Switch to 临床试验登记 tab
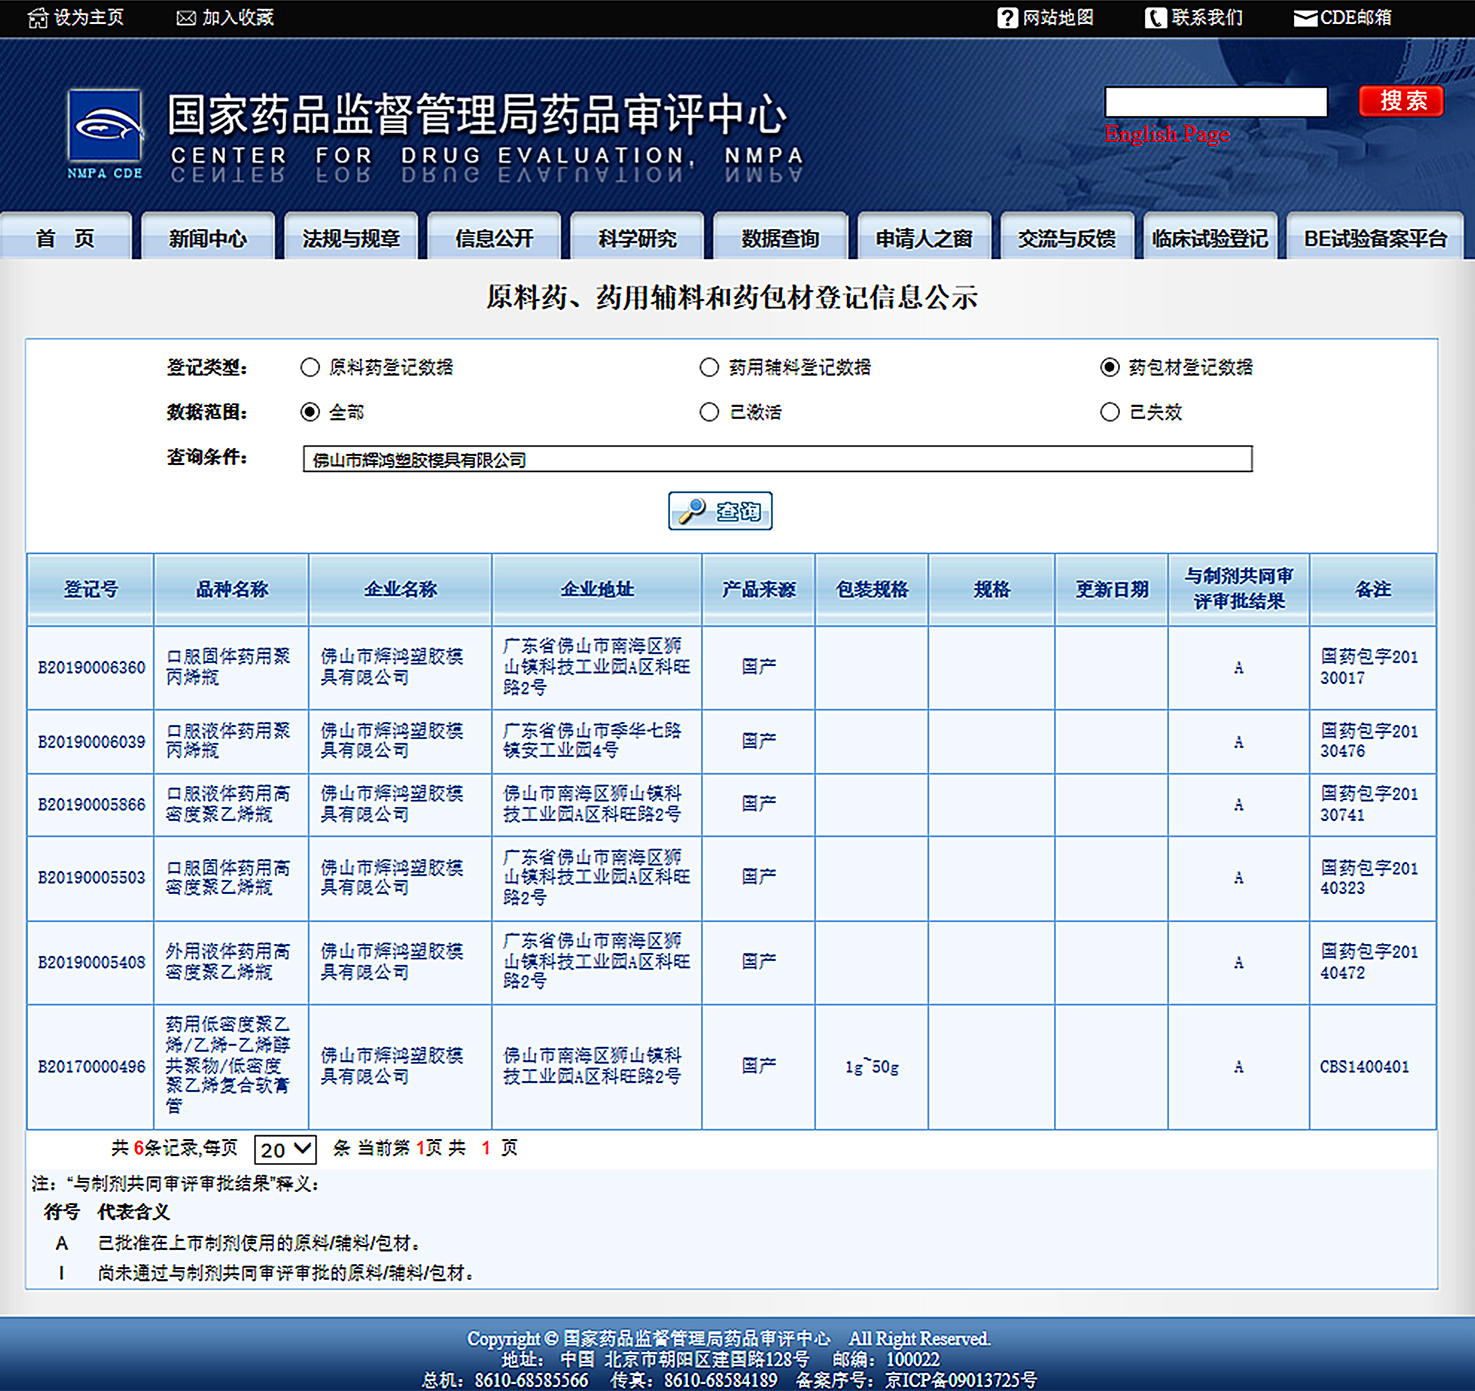This screenshot has height=1391, width=1475. click(1209, 238)
